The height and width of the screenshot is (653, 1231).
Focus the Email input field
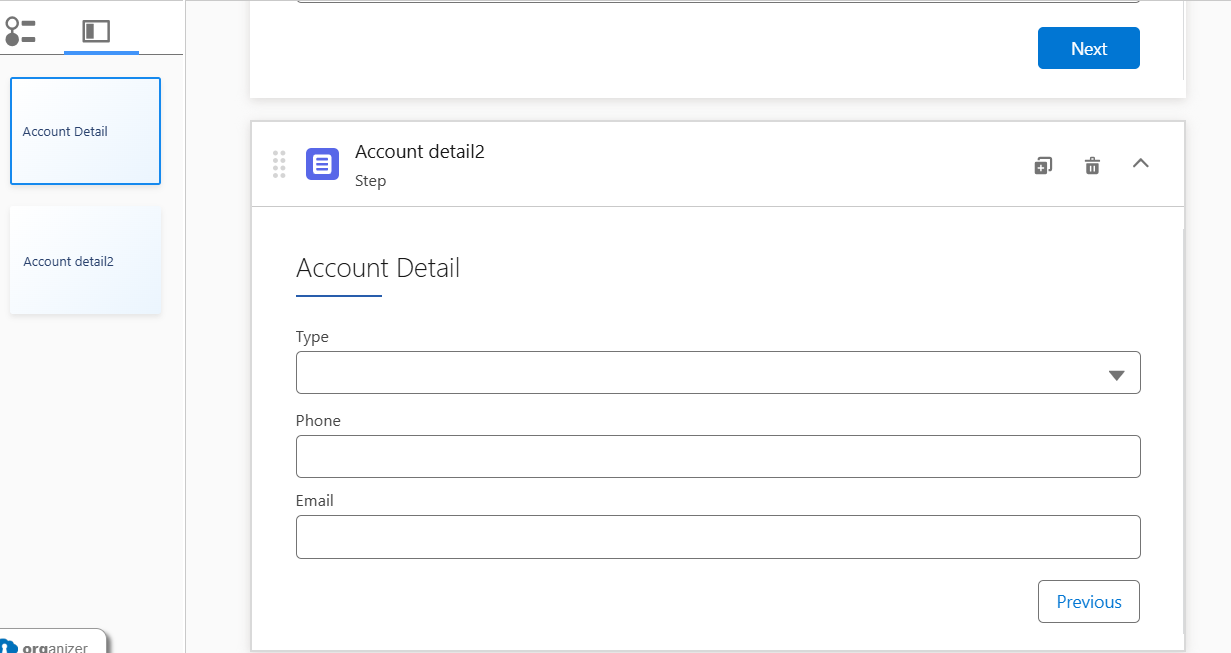[x=717, y=537]
